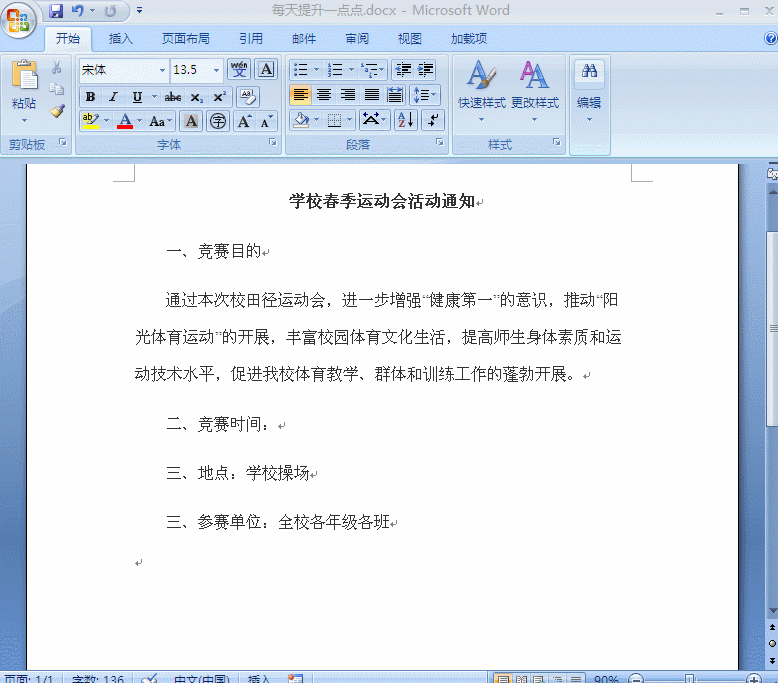The image size is (778, 683).
Task: Click the vertical scrollbar thumb
Action: (772, 328)
